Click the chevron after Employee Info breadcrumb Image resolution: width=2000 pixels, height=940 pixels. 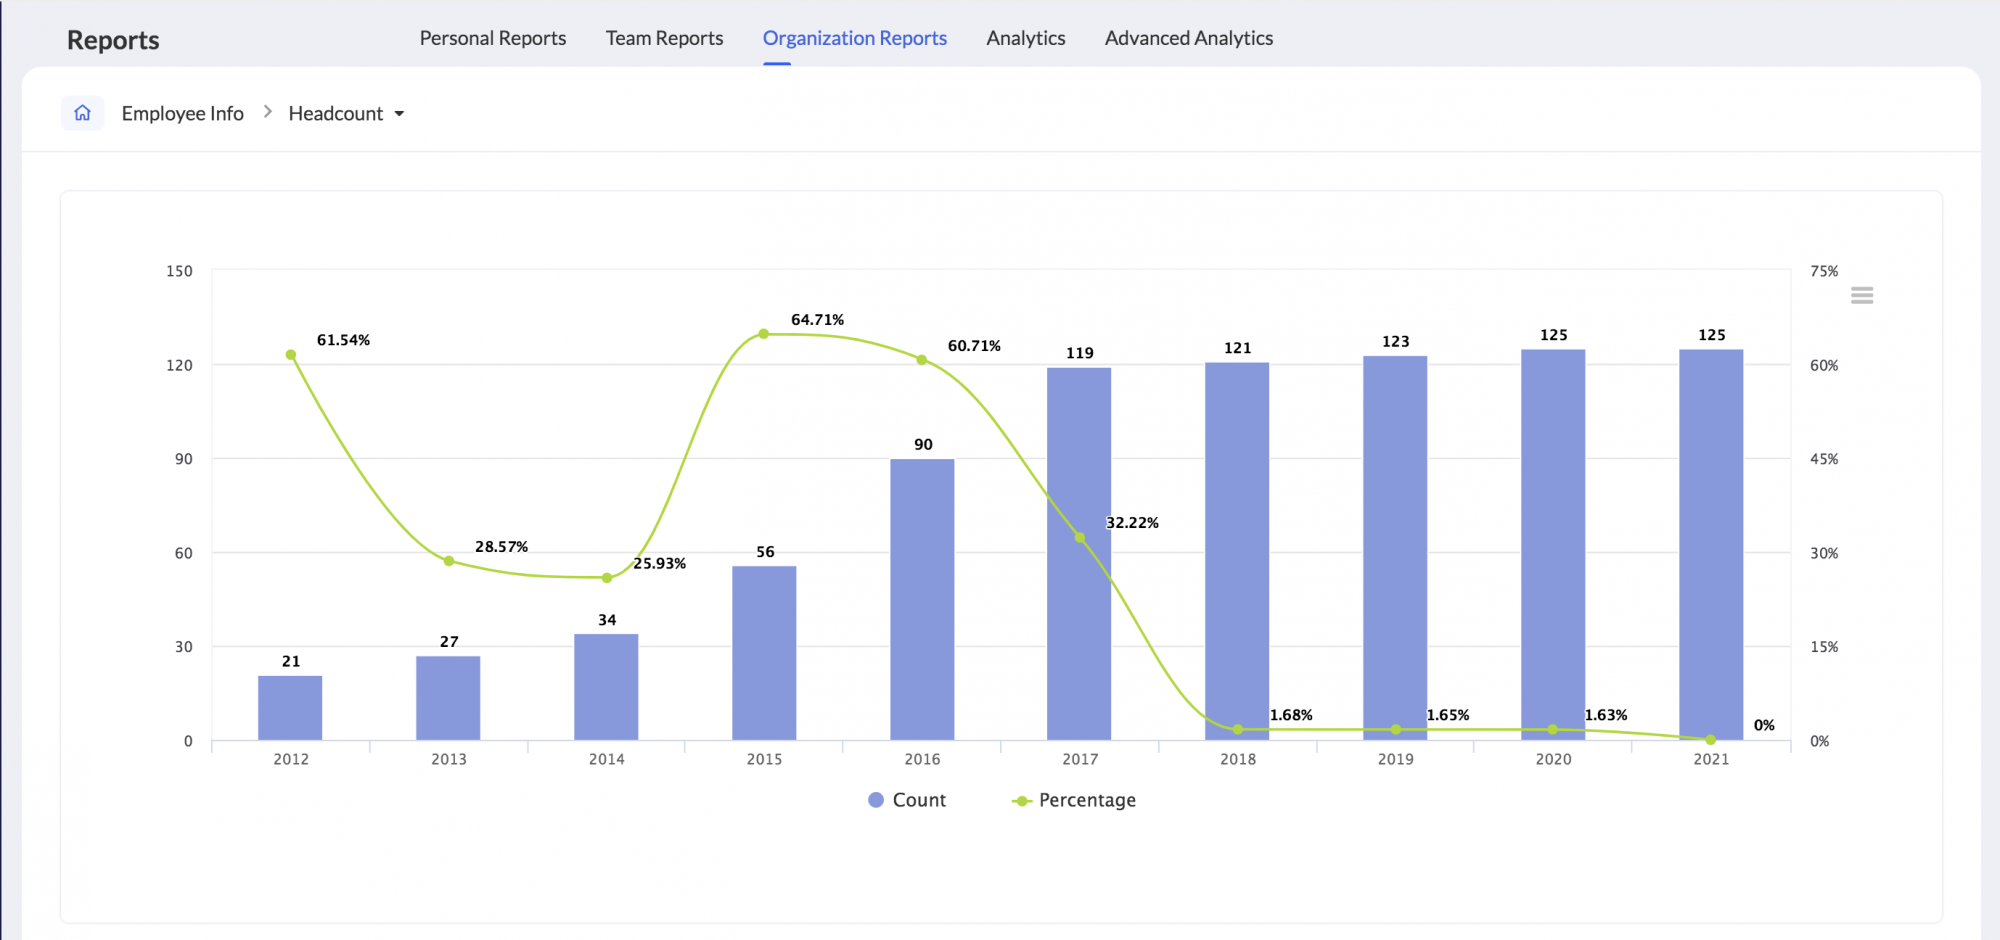(266, 112)
